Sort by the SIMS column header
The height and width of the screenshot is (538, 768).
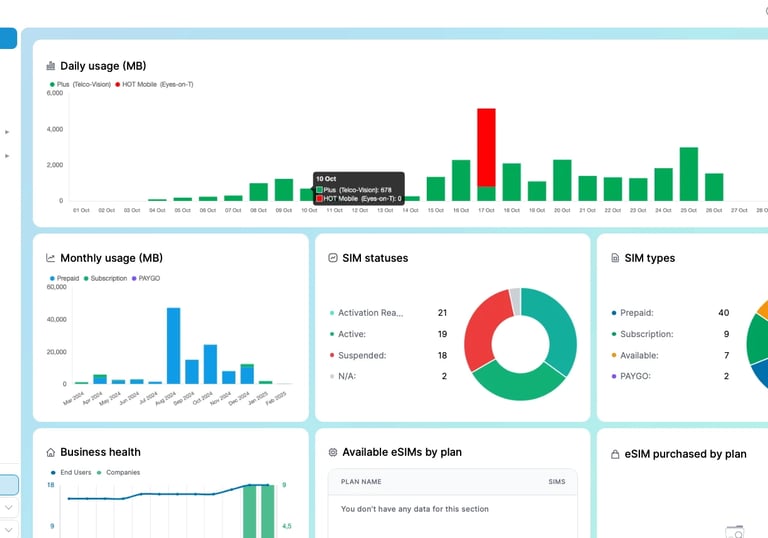(x=557, y=482)
